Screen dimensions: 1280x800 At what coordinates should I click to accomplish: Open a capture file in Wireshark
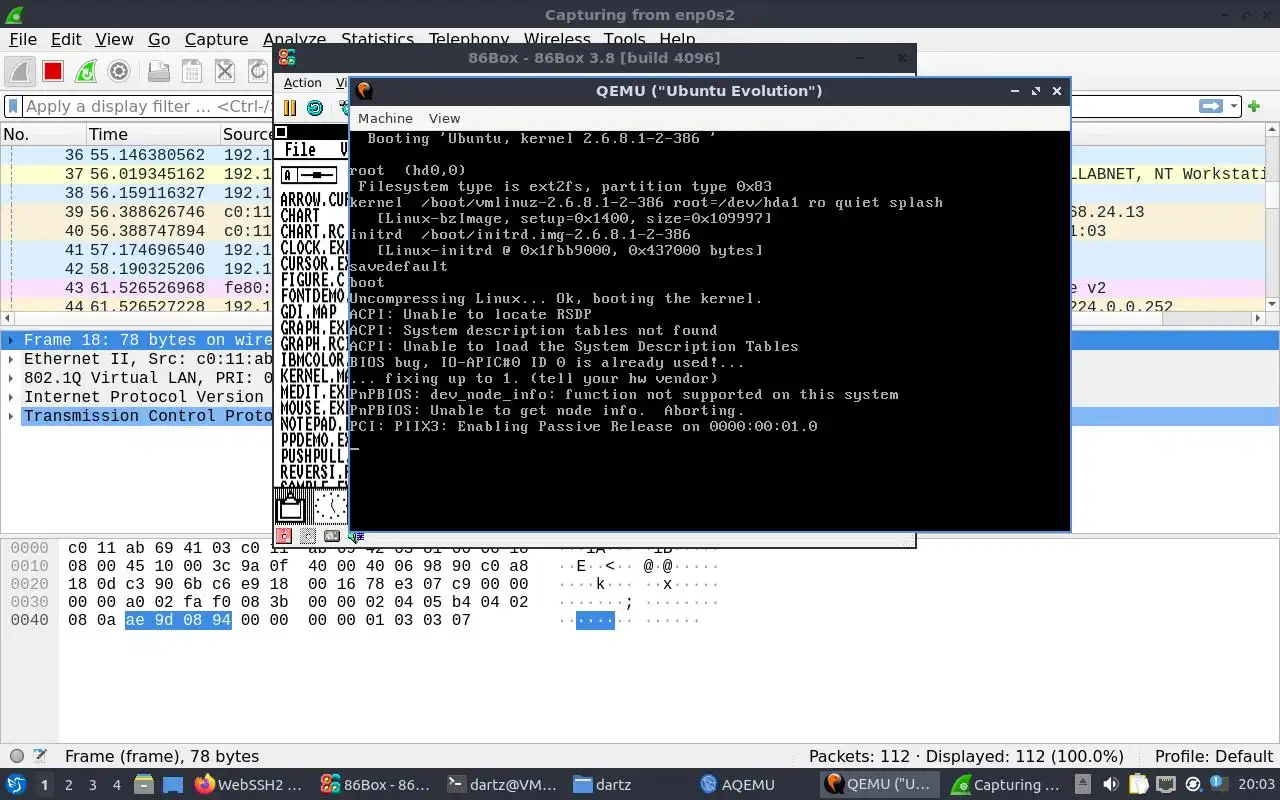click(158, 71)
